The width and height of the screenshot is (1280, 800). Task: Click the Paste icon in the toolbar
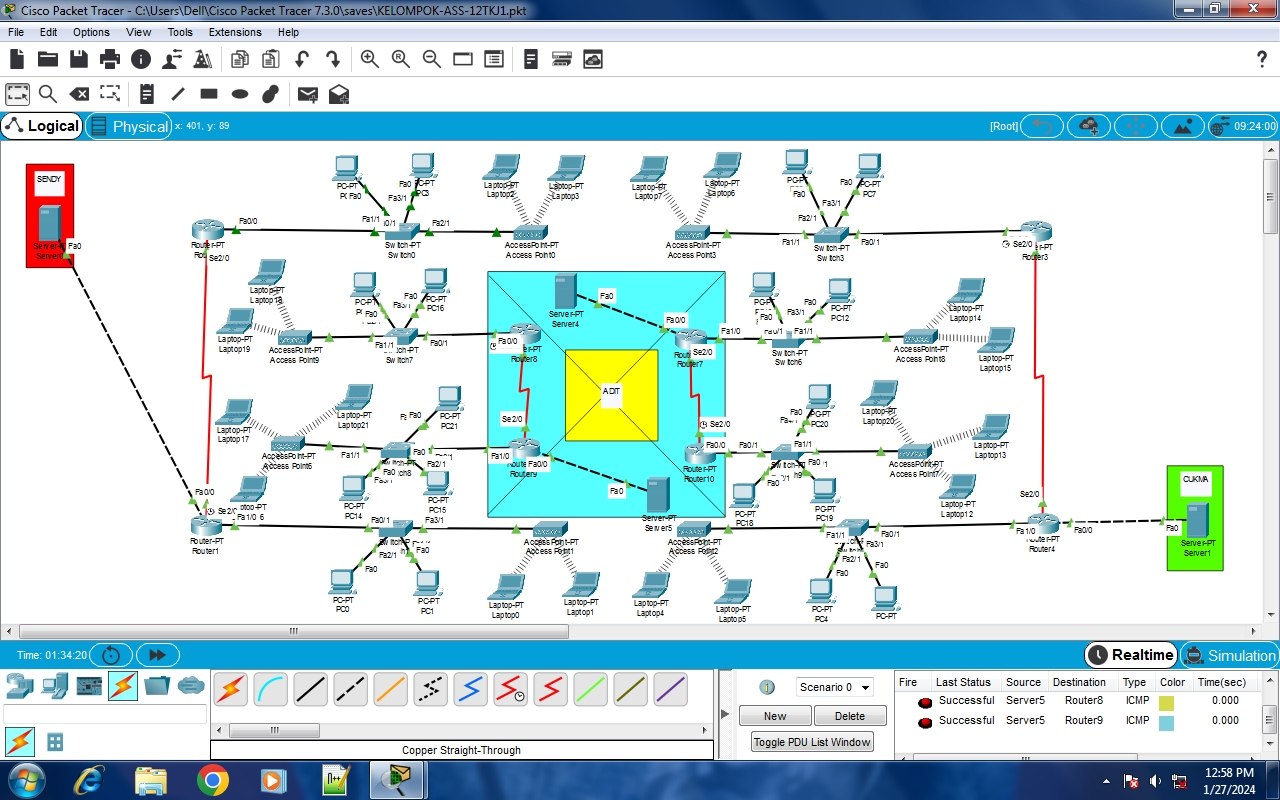click(x=270, y=59)
